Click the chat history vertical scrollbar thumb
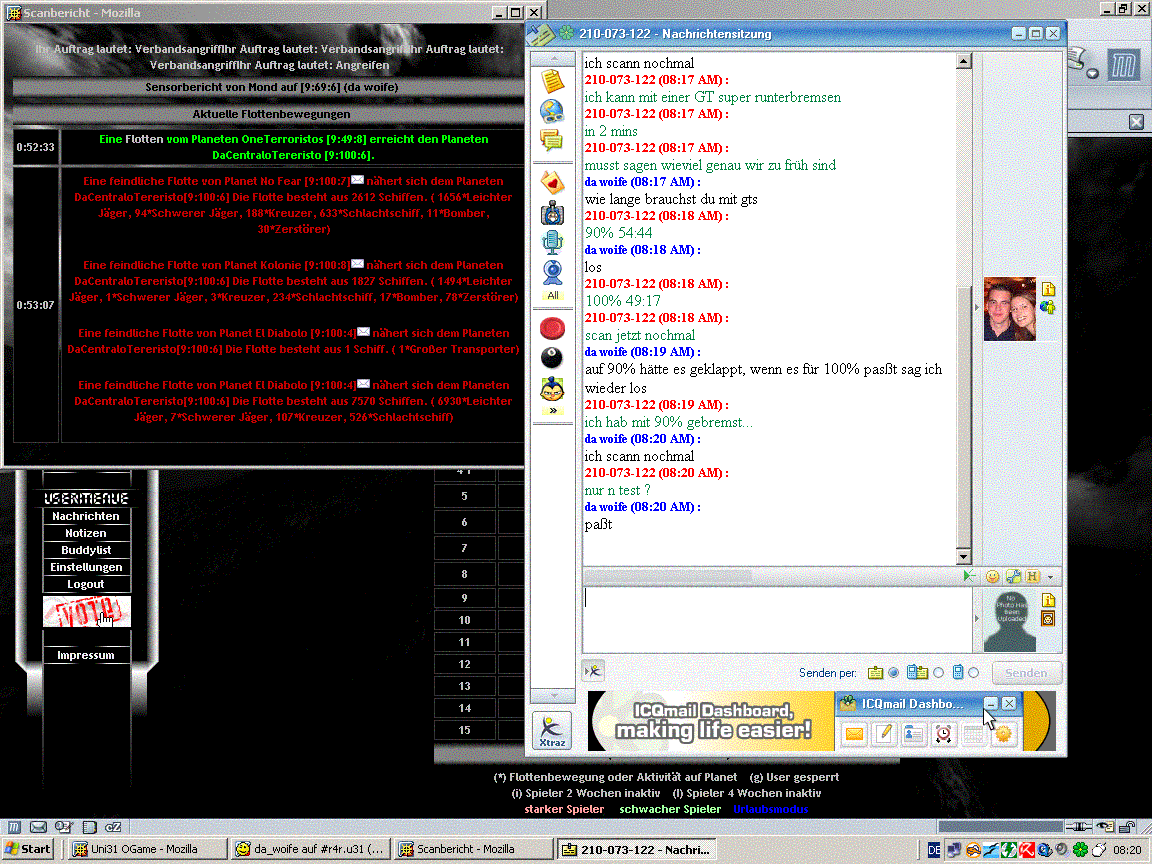 coord(964,417)
